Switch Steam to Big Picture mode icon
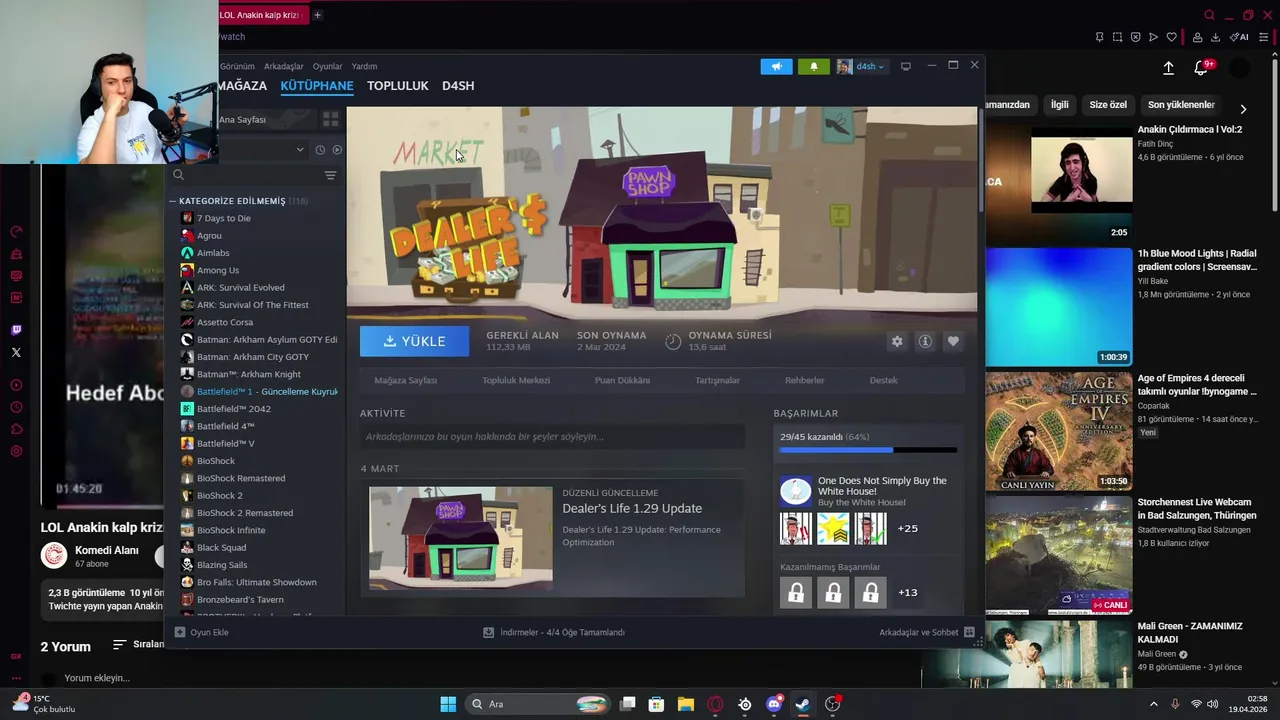This screenshot has width=1280, height=720. (x=906, y=66)
